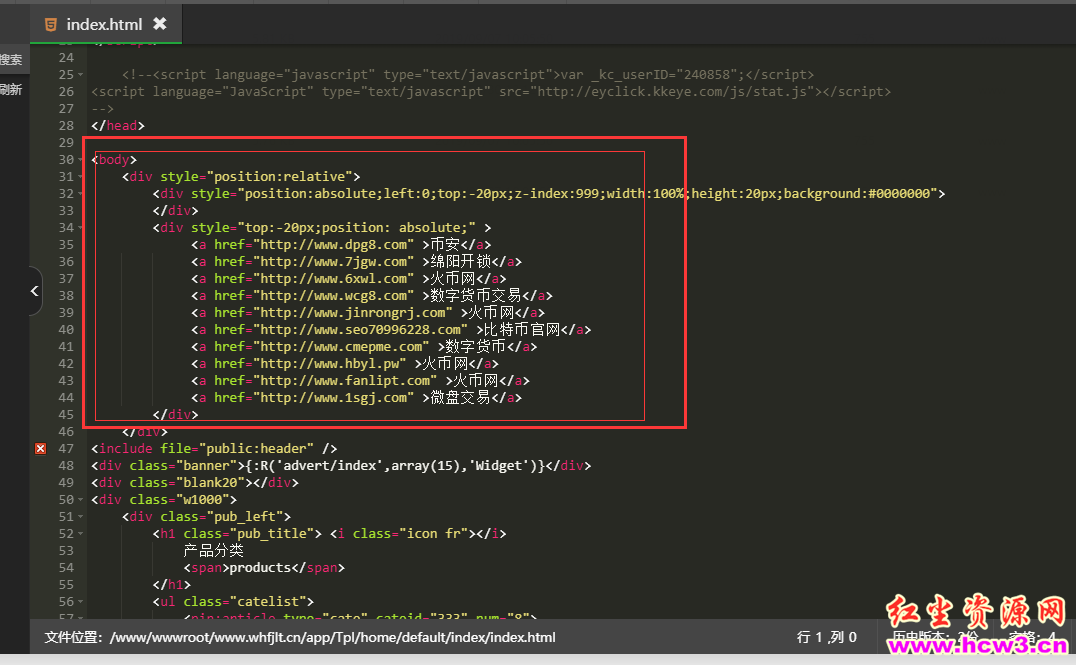Click the 行 1, 列 0 cursor position indicator
This screenshot has height=665, width=1076.
tap(826, 637)
